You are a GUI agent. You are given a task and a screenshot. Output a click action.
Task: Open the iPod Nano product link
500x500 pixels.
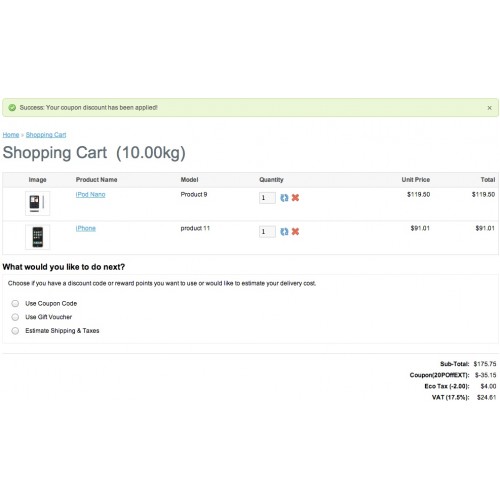tap(90, 194)
